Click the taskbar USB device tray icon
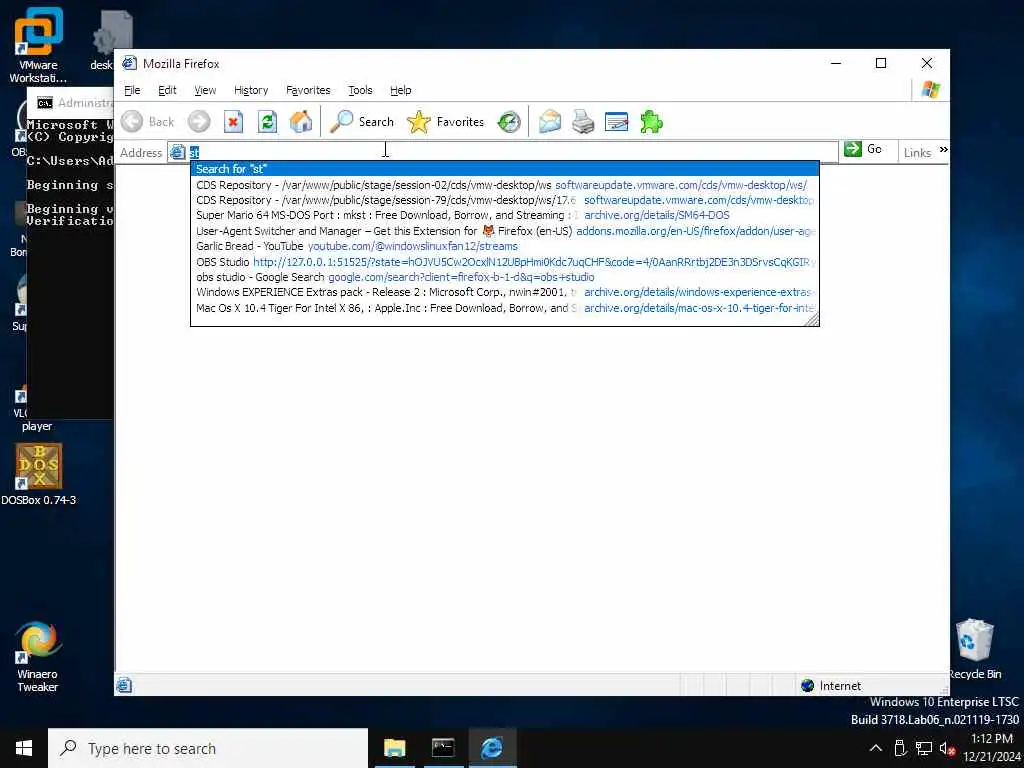1024x768 pixels. (900, 748)
